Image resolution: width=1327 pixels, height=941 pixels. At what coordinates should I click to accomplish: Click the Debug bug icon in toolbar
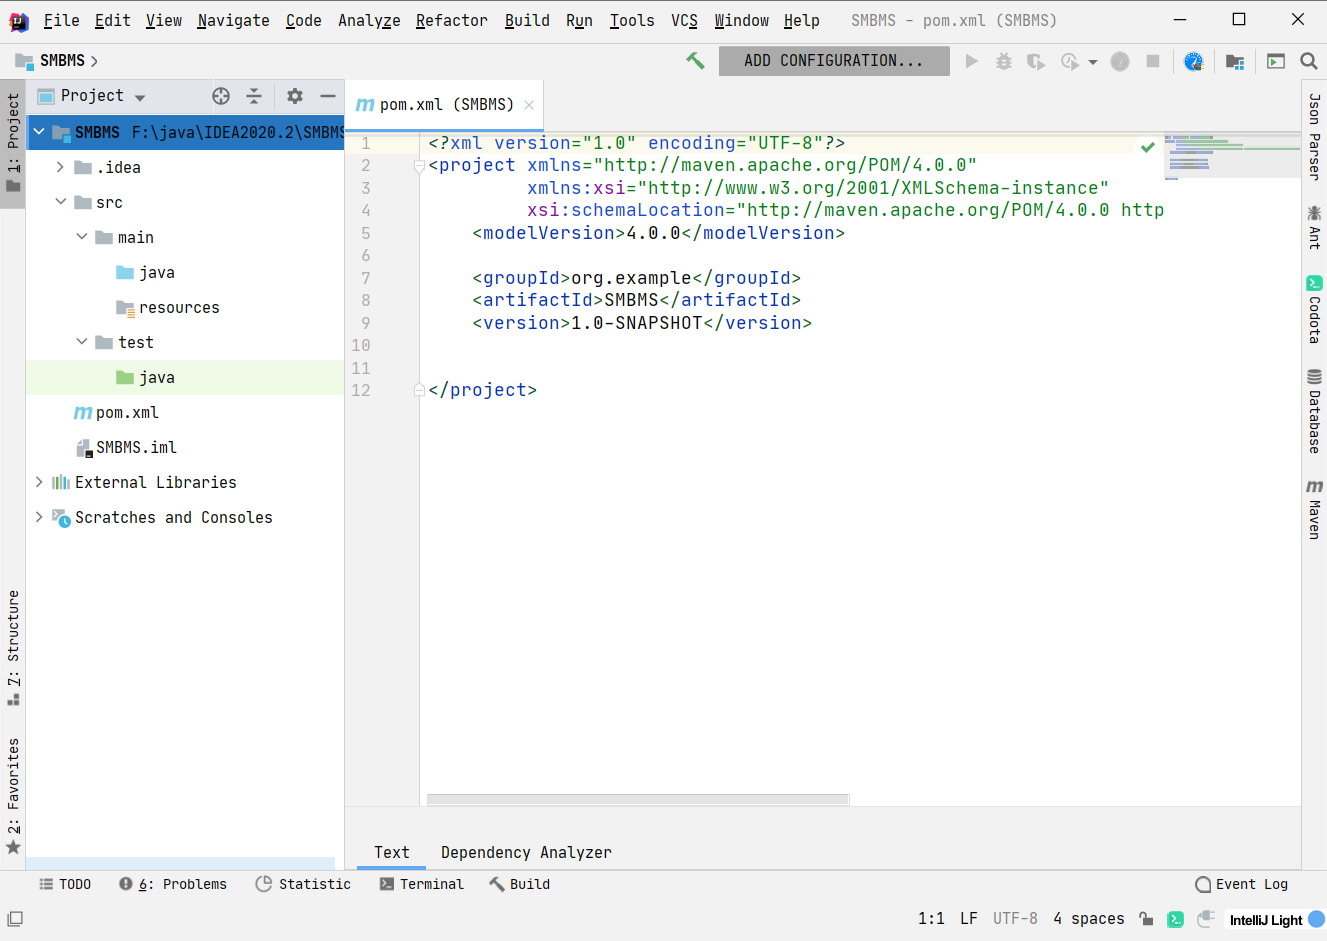[x=1004, y=61]
